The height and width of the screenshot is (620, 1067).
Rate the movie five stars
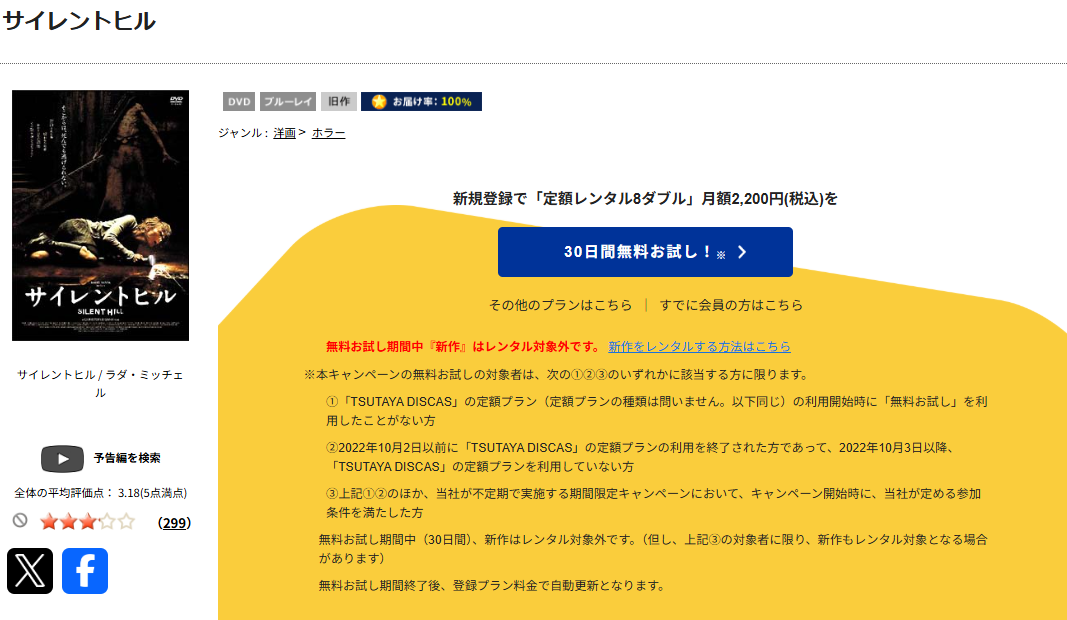click(126, 522)
